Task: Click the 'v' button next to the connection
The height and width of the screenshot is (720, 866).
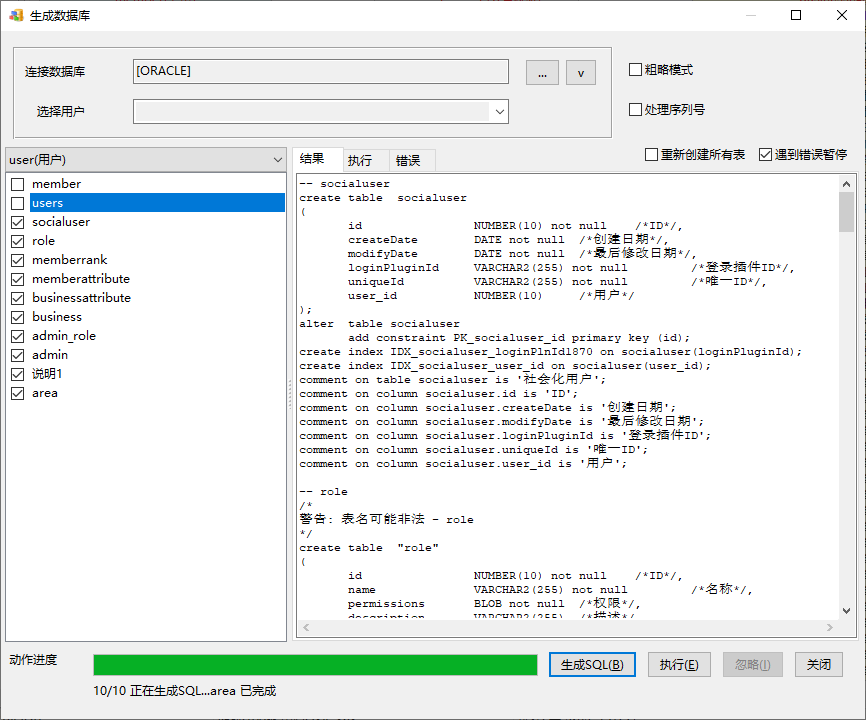Action: (581, 72)
